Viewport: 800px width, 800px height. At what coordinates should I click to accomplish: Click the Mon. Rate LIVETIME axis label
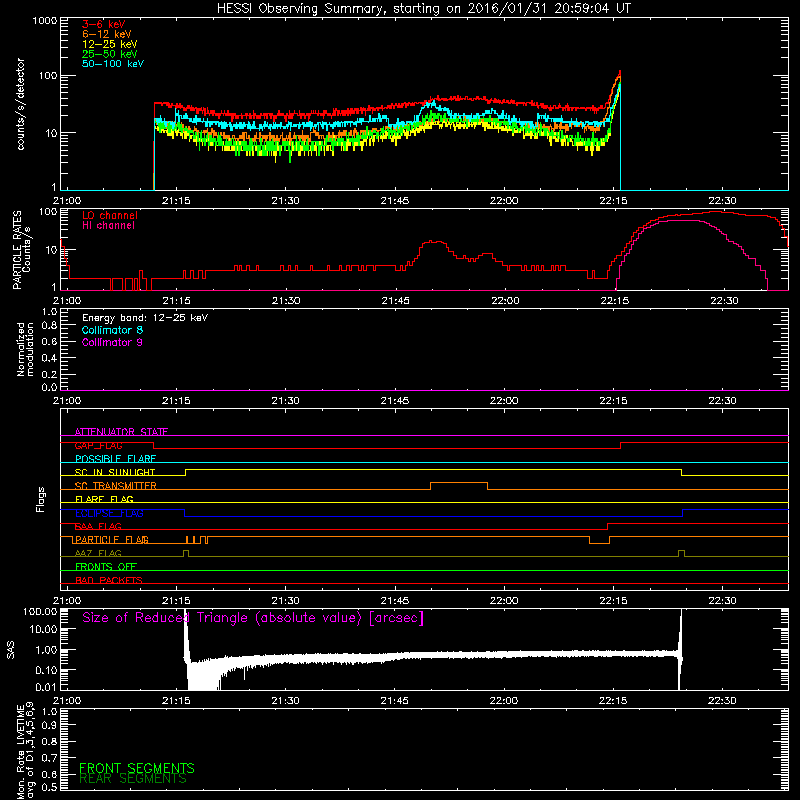(25, 751)
